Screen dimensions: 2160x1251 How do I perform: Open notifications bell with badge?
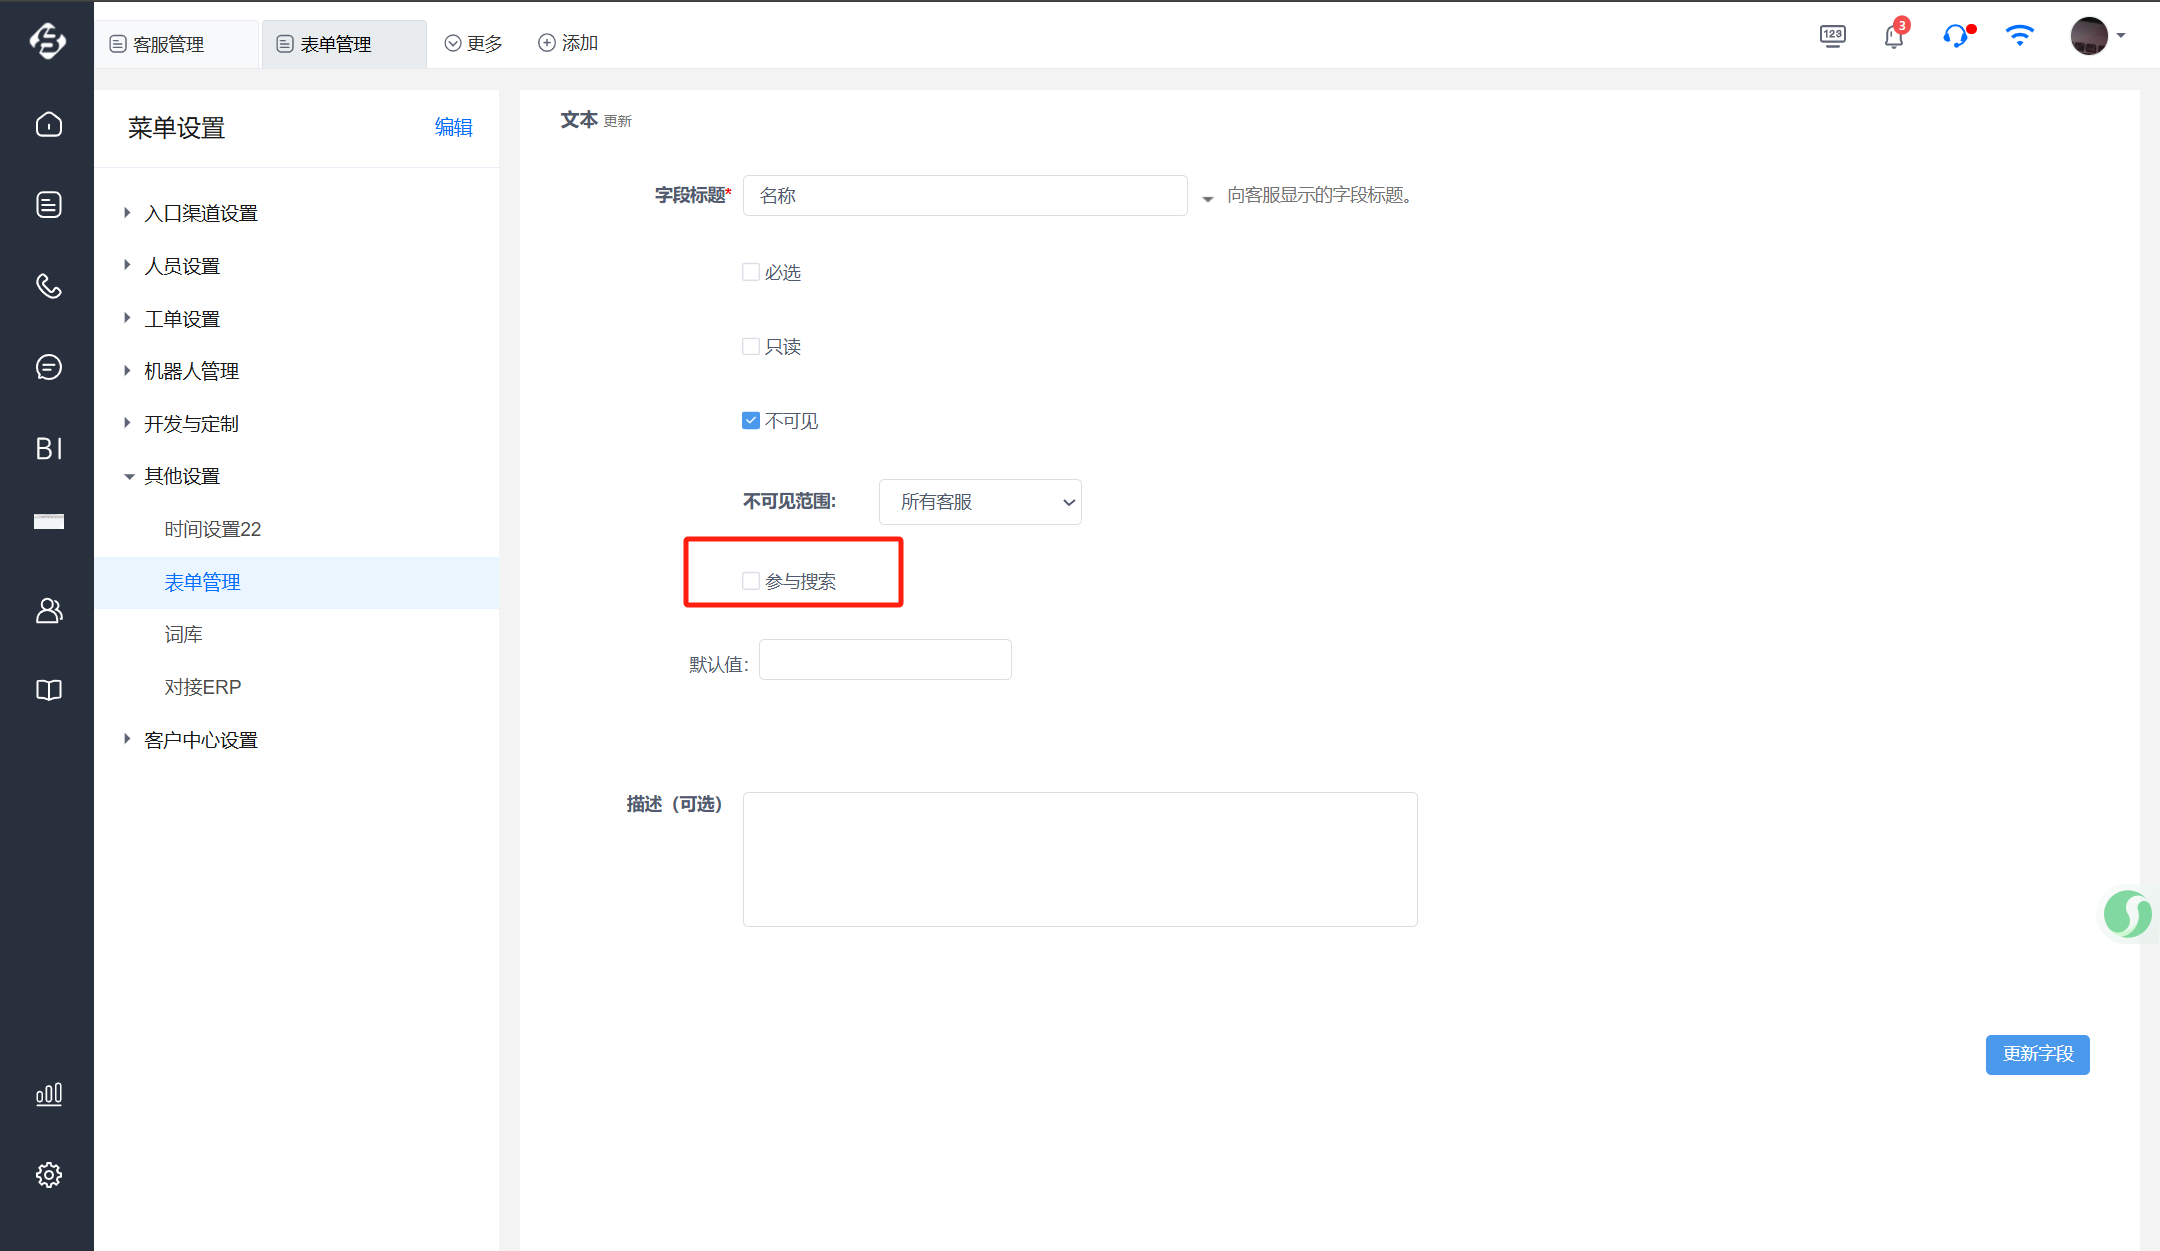1895,36
